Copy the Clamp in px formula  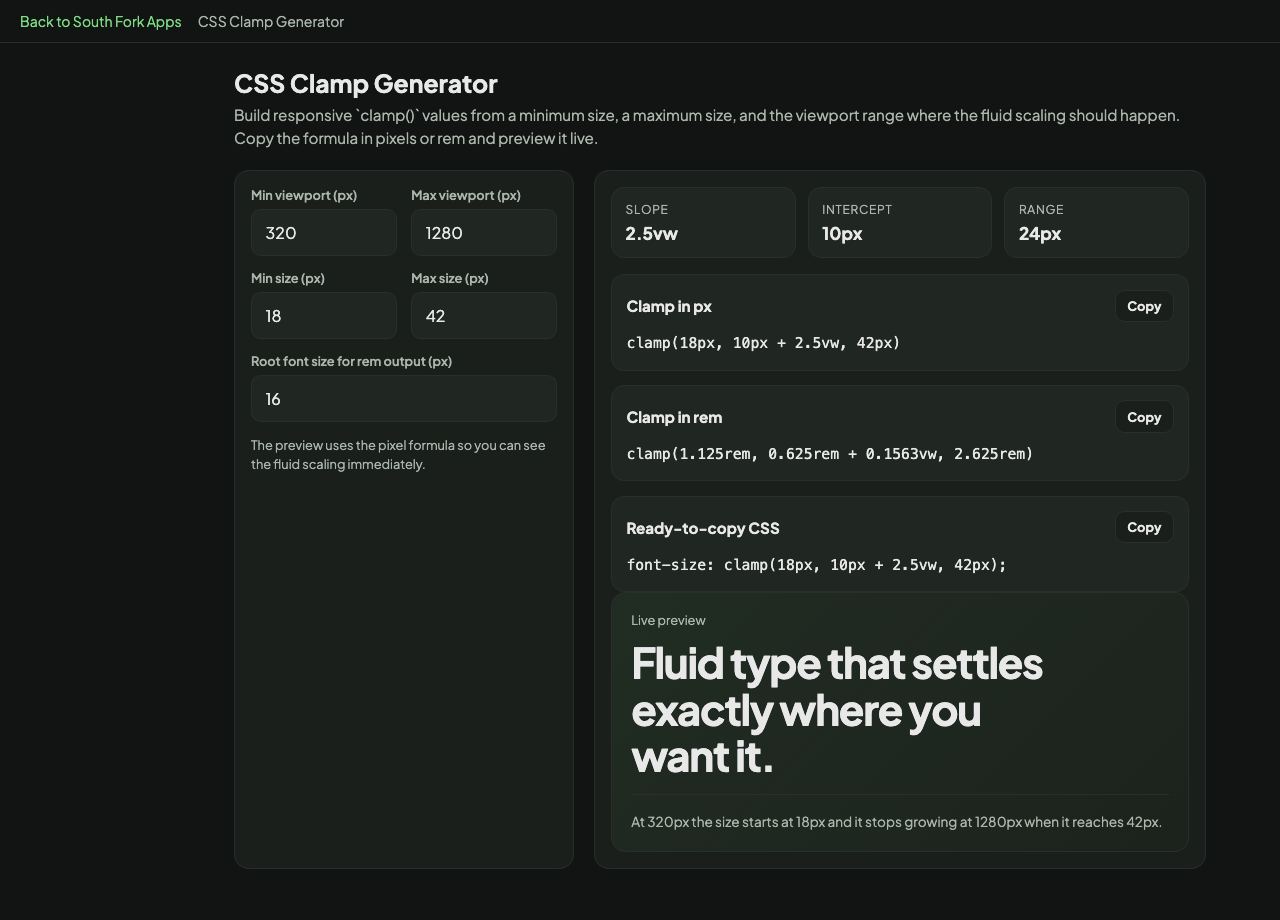(x=1144, y=306)
